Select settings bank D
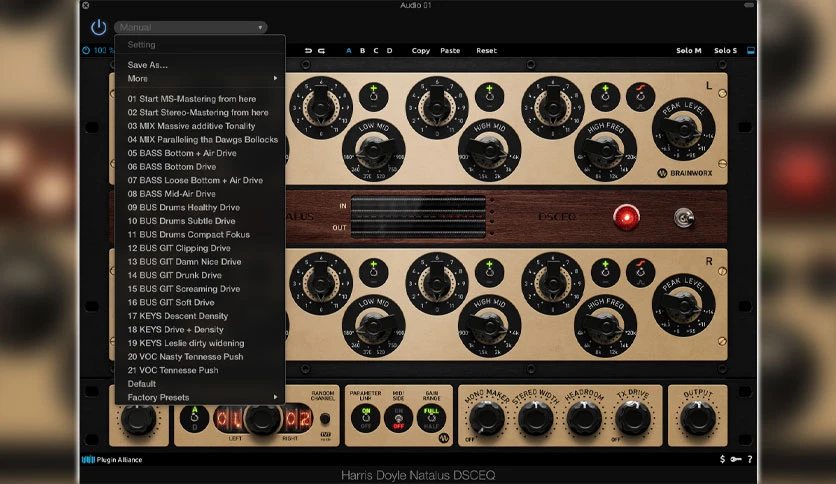The height and width of the screenshot is (484, 836). [x=390, y=51]
